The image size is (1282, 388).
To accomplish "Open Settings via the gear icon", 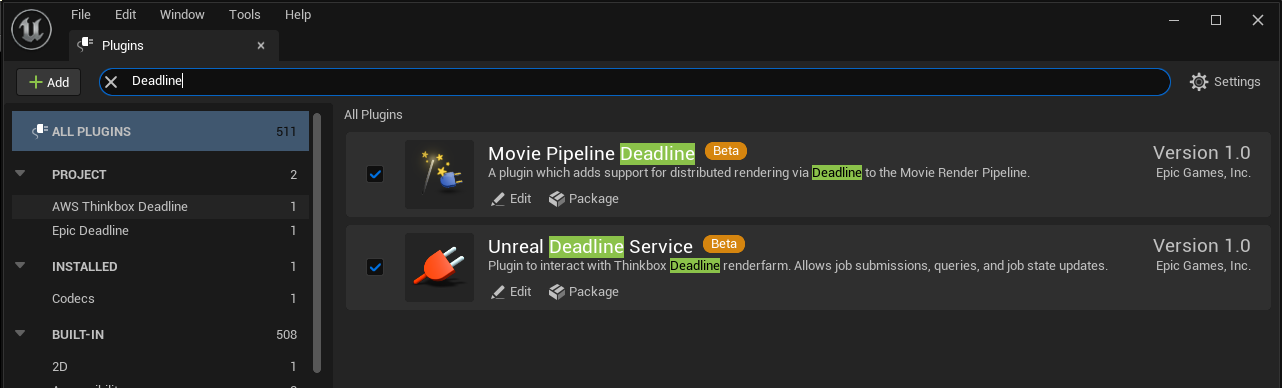I will [x=1199, y=82].
